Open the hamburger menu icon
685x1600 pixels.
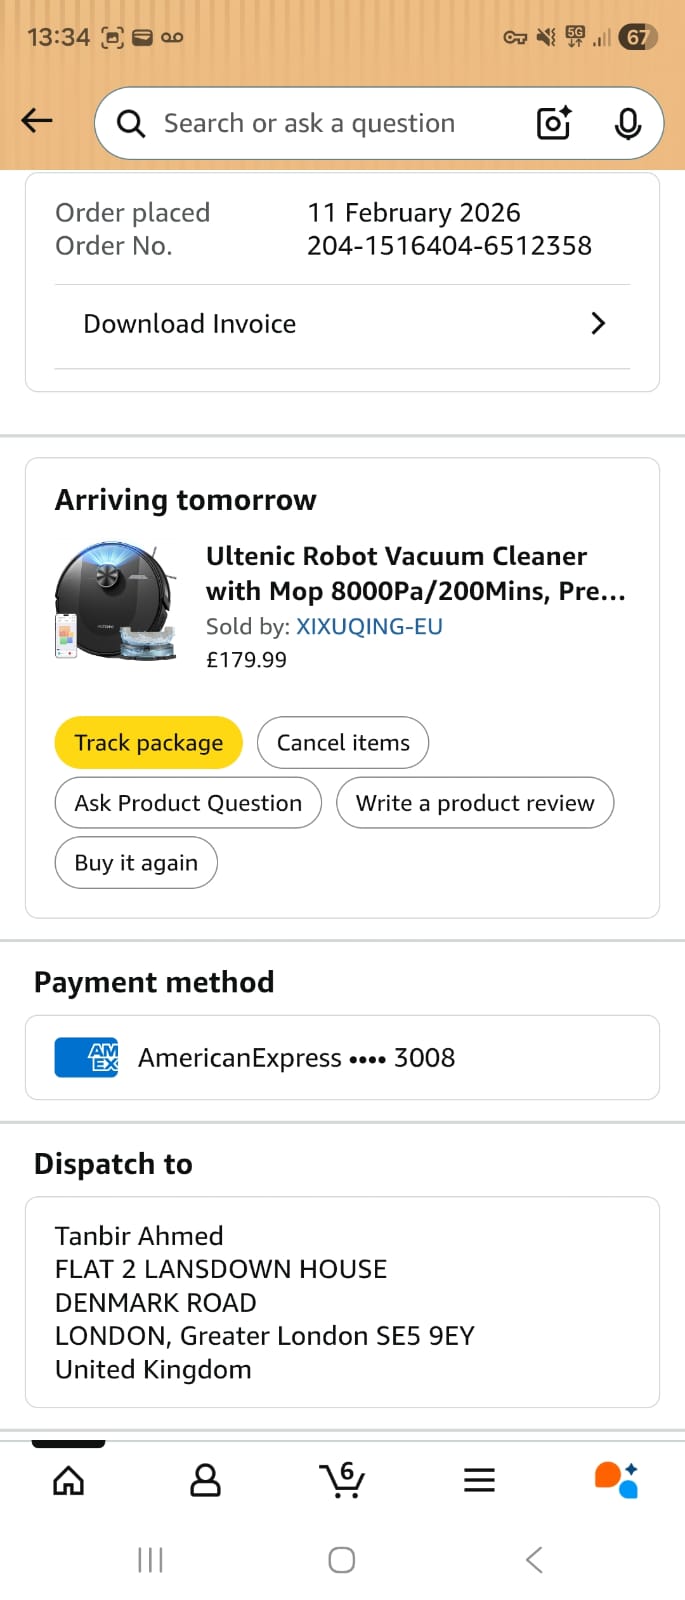pyautogui.click(x=479, y=1480)
